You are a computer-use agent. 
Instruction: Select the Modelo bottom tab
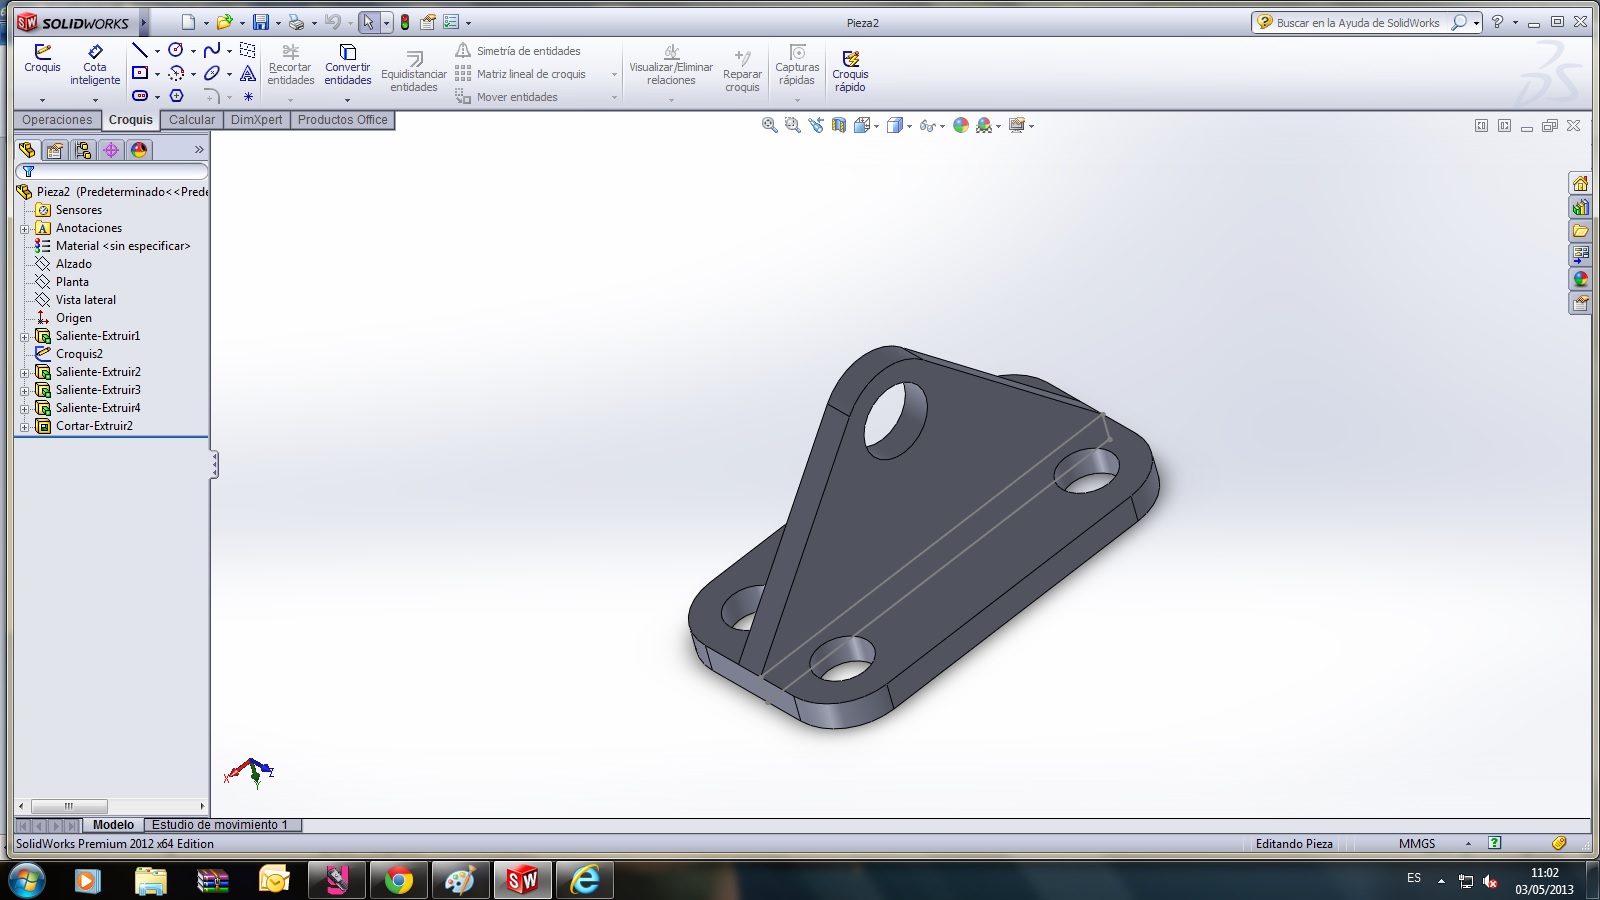coord(113,825)
